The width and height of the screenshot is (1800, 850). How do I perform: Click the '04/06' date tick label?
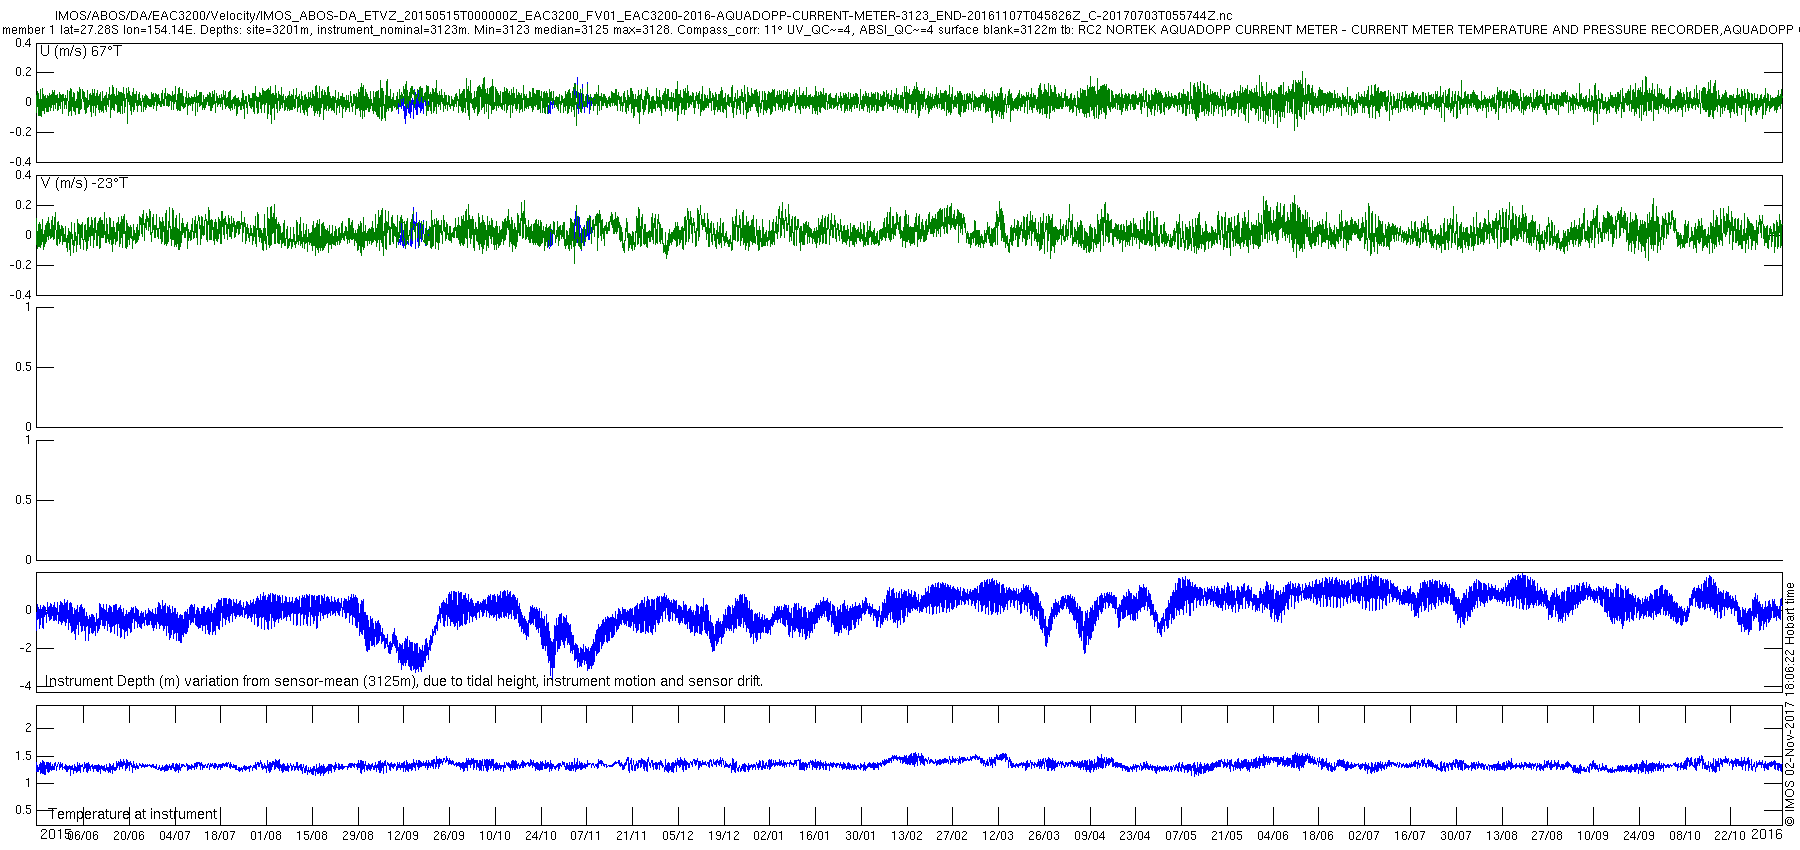1273,836
